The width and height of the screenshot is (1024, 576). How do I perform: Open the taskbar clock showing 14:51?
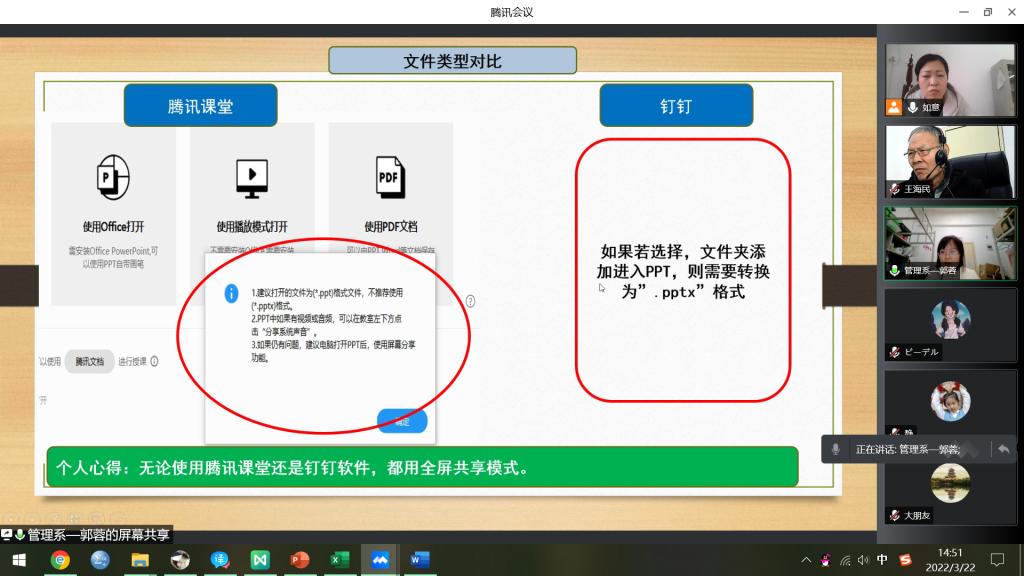point(950,560)
